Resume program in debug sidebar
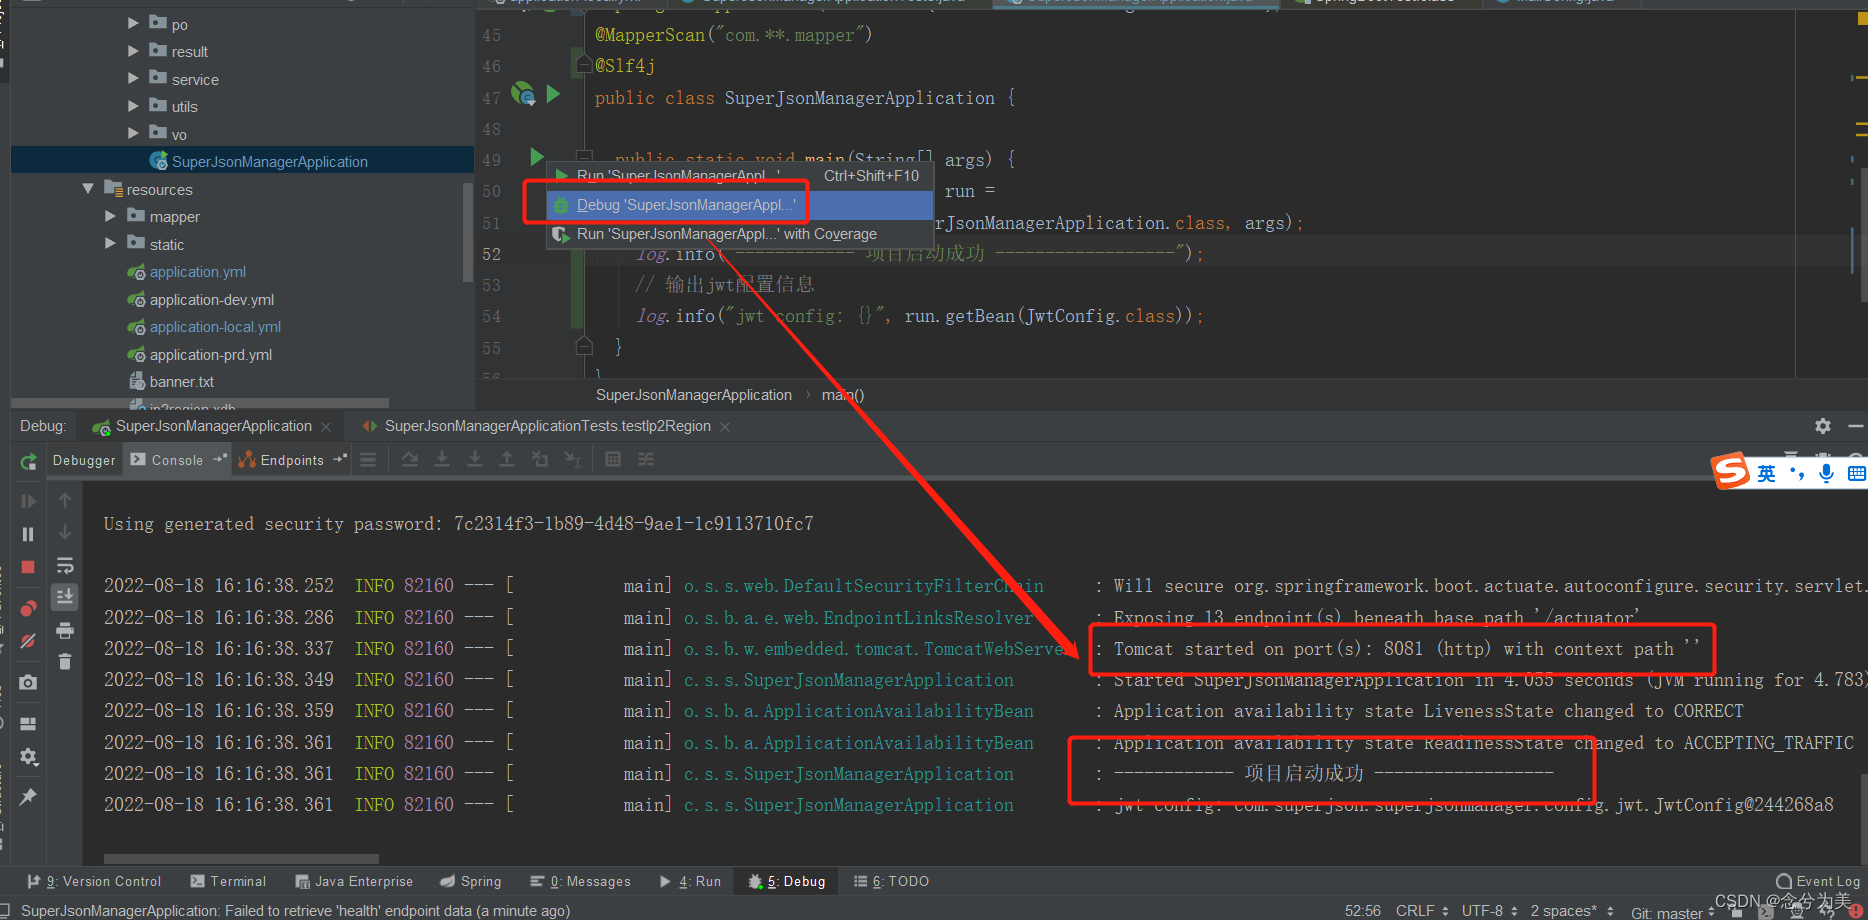The width and height of the screenshot is (1868, 920). pyautogui.click(x=28, y=501)
